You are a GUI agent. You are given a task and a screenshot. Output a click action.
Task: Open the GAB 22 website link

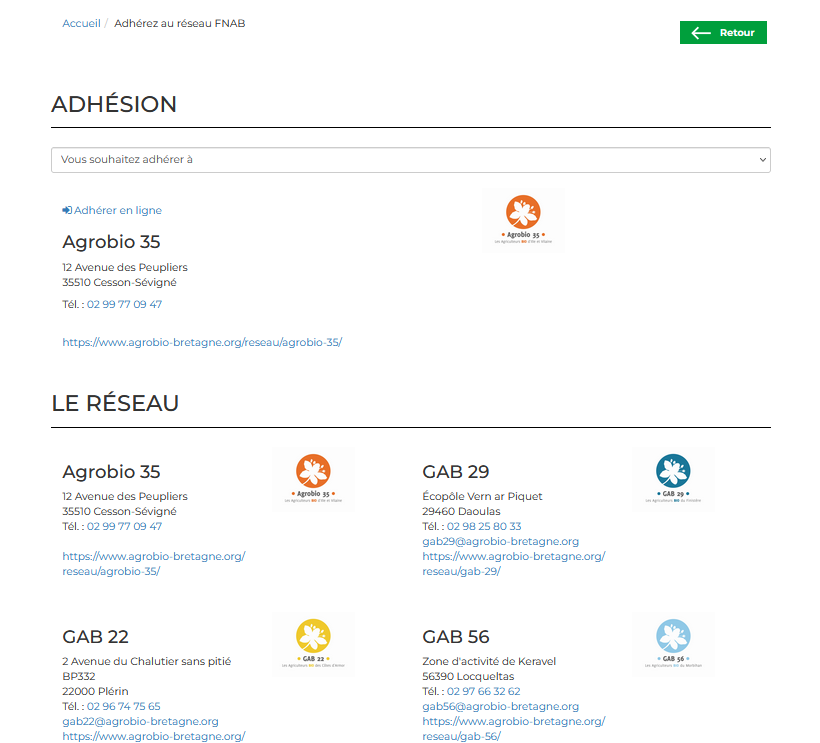coord(154,736)
